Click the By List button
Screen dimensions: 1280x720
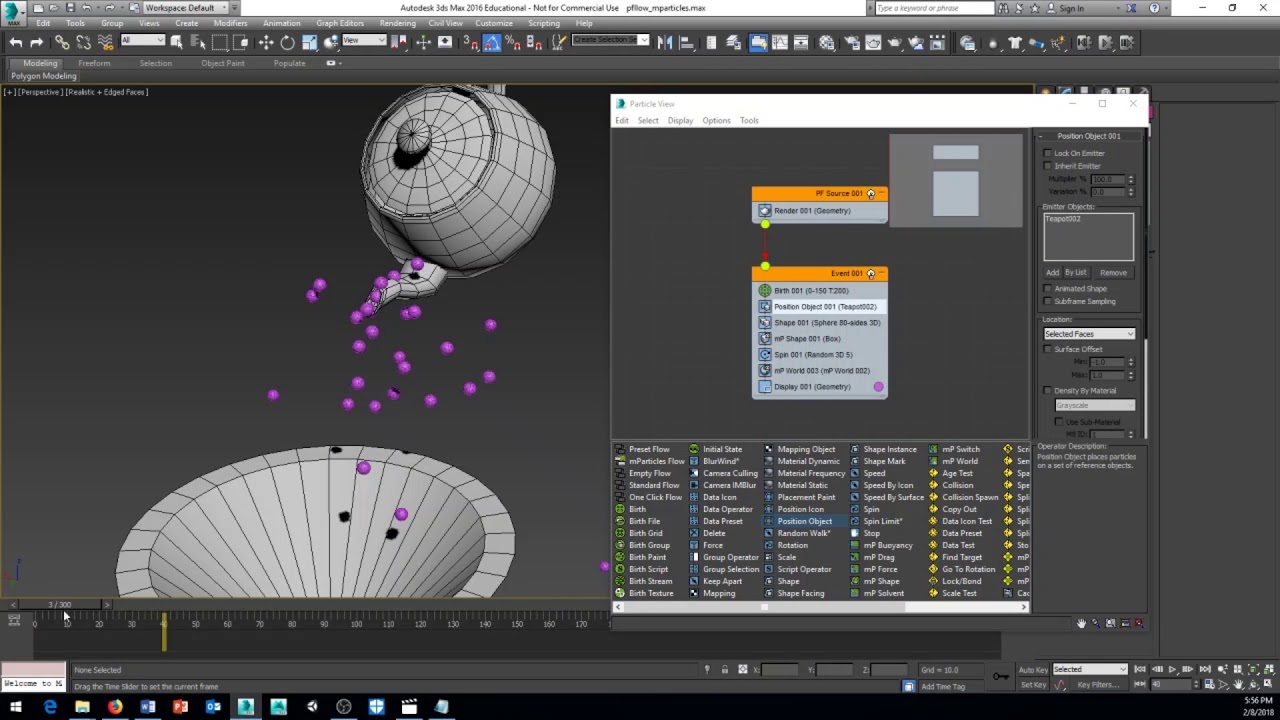click(1075, 272)
